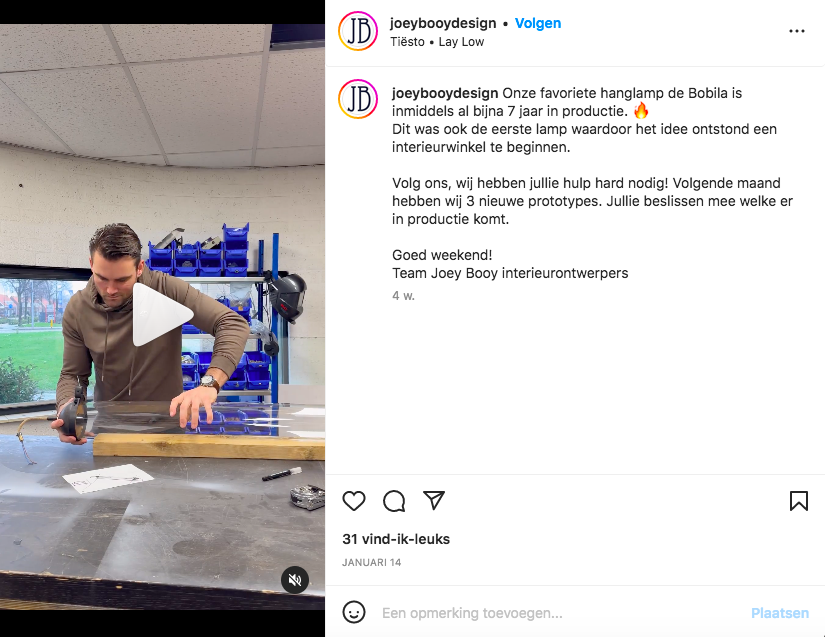Screen dimensions: 825x637
Task: Click the Plaatsen post button
Action: tap(780, 613)
